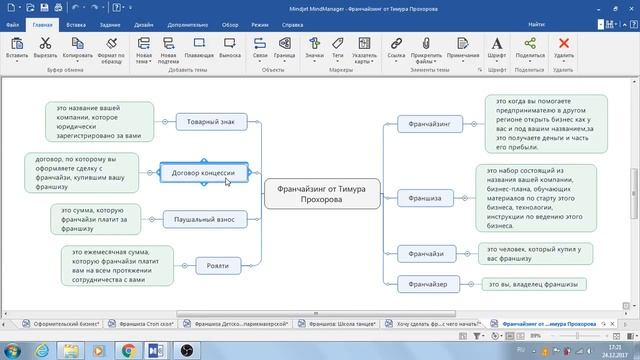The height and width of the screenshot is (360, 640).
Task: Click the fit map icon right of the zoom slider
Action: pos(616,336)
